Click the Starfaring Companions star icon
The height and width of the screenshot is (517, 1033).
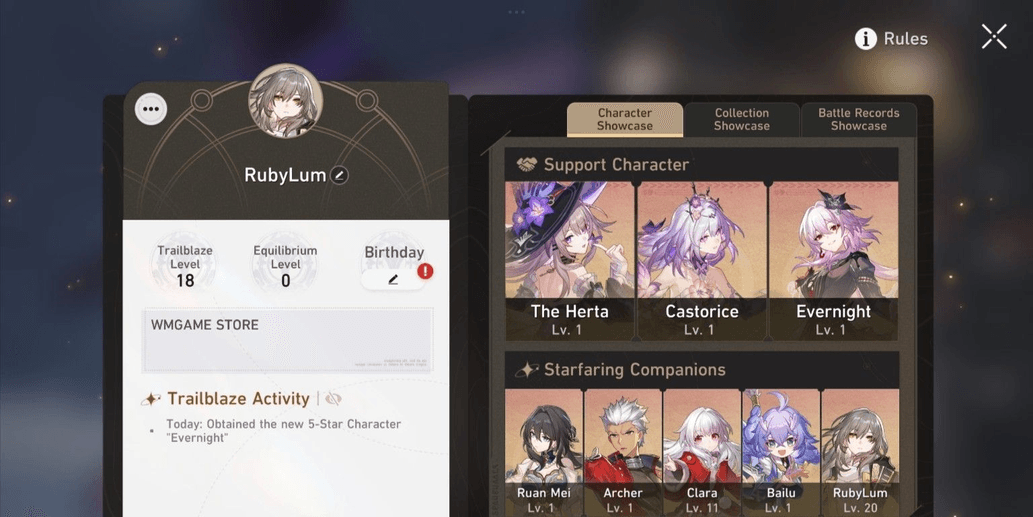click(527, 369)
